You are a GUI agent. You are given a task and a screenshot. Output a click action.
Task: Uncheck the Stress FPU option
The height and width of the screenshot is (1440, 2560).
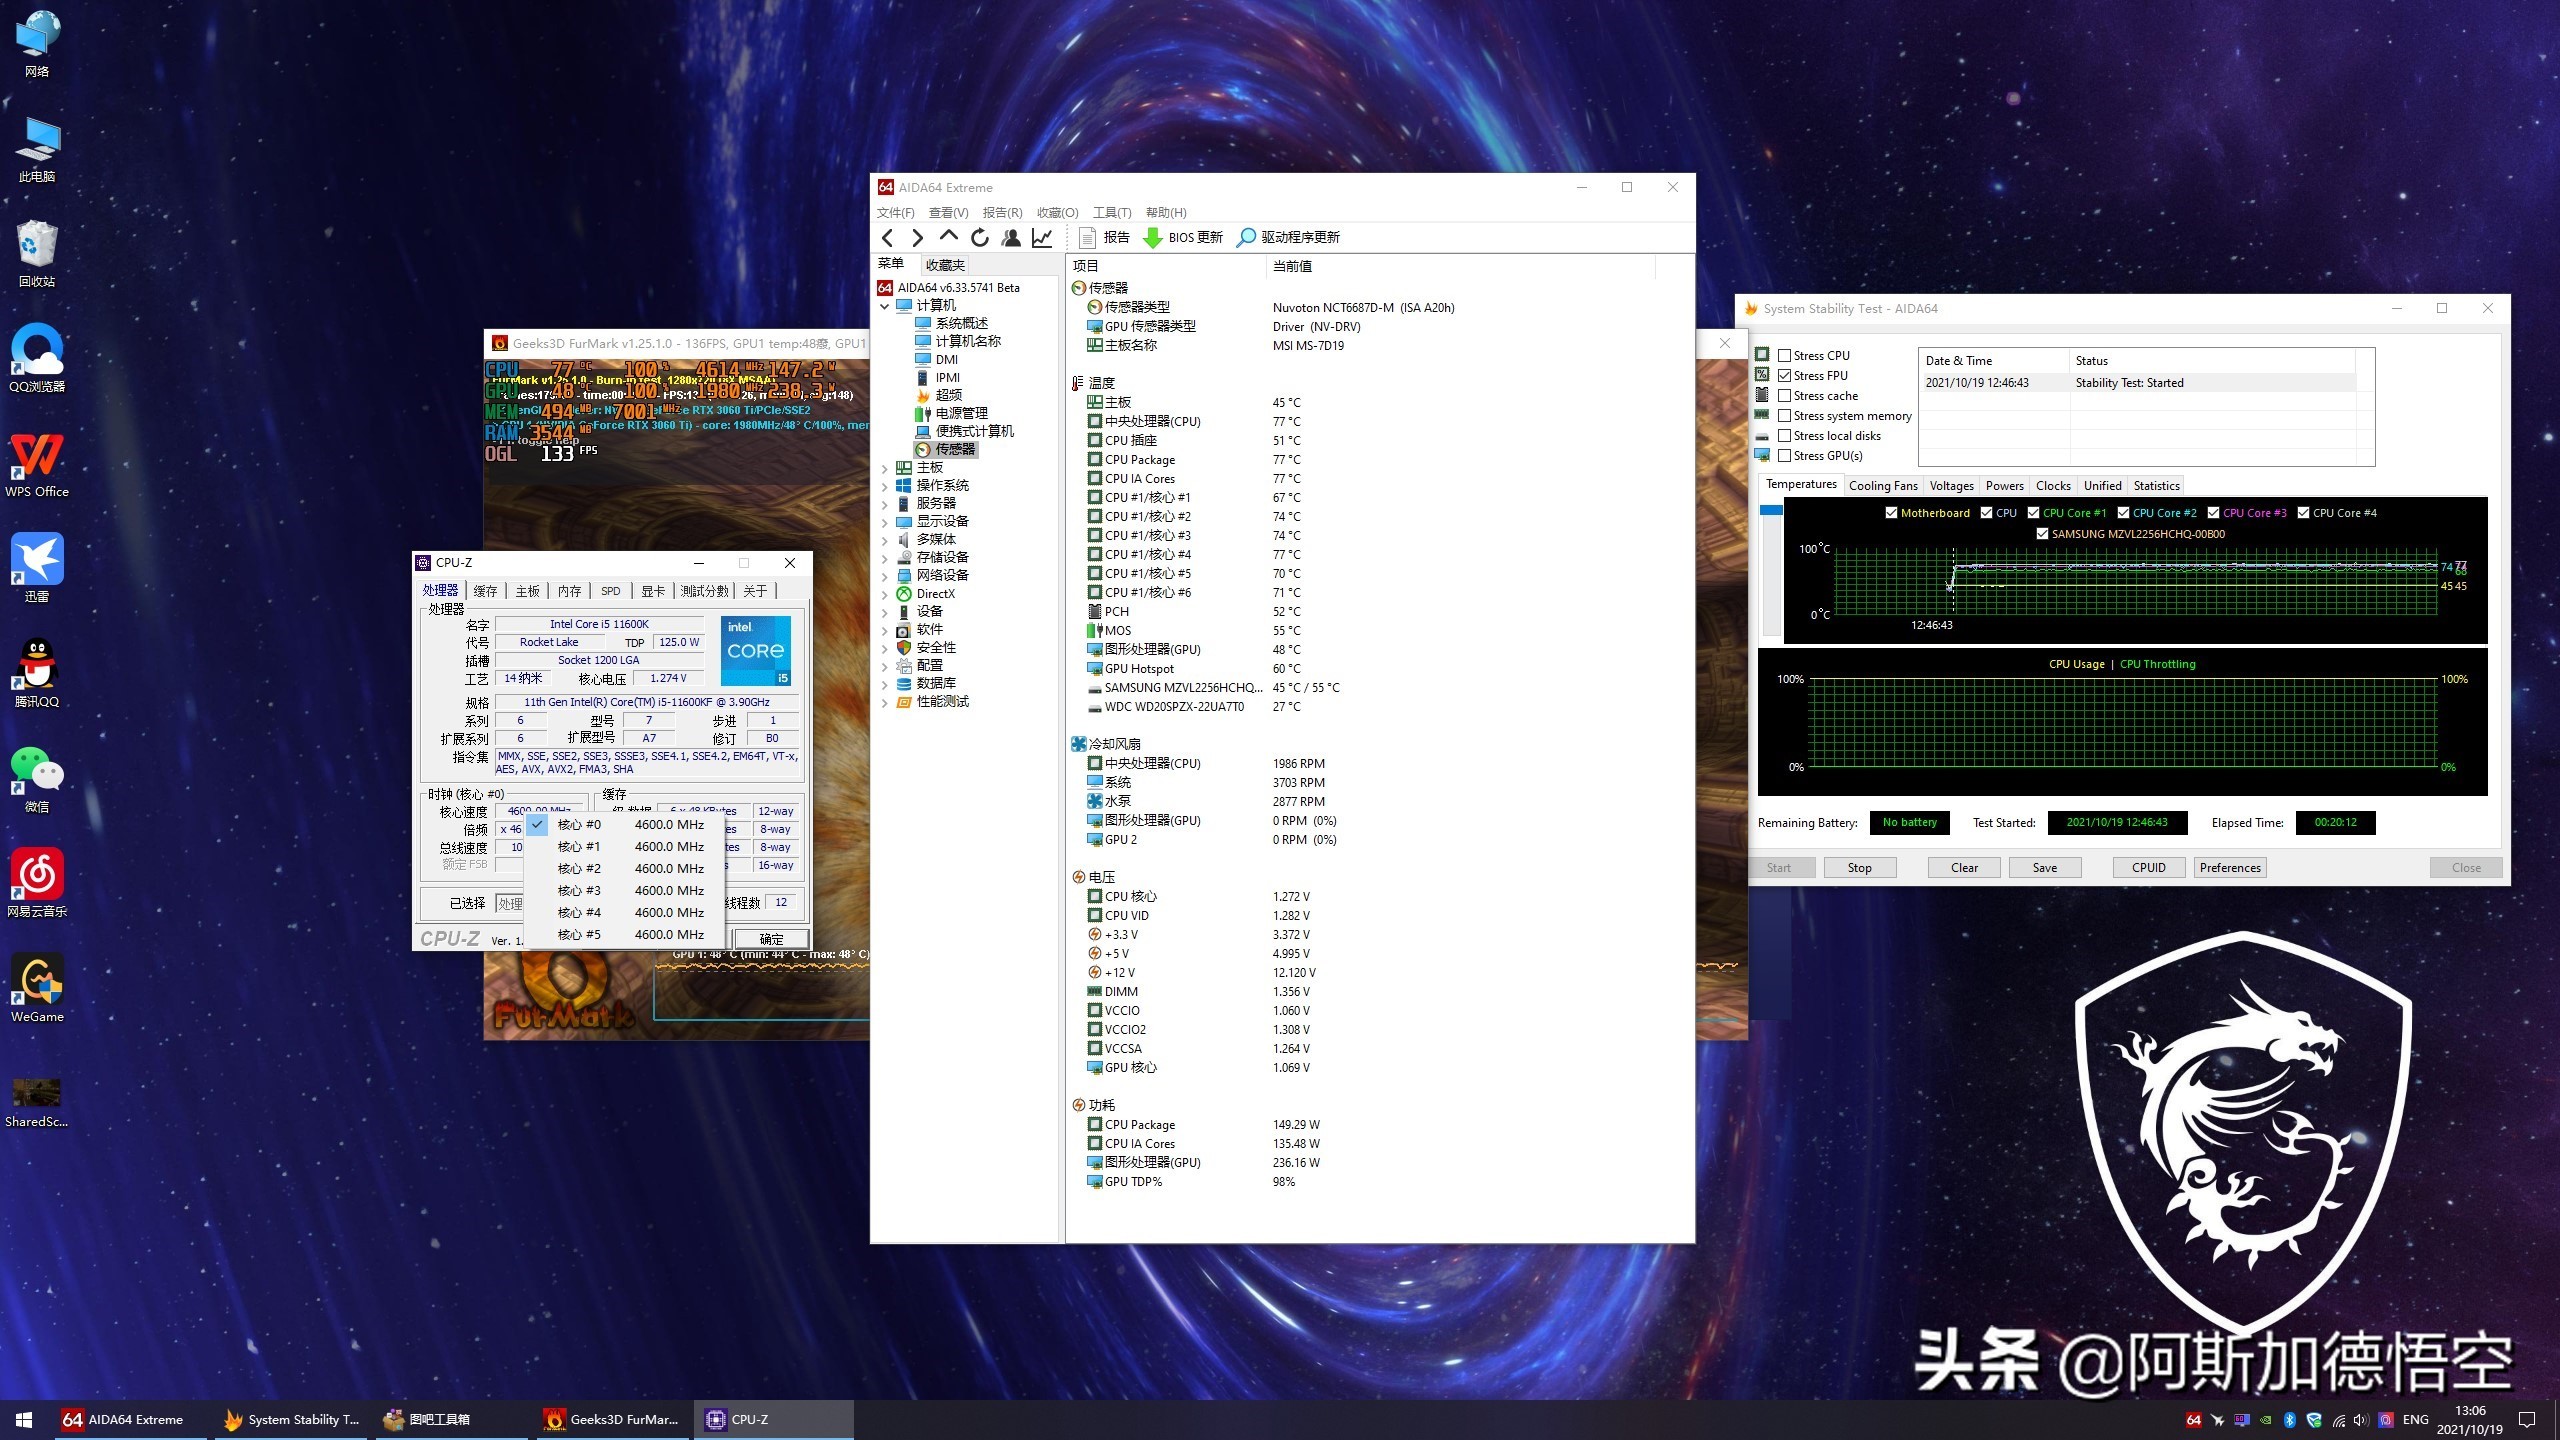coord(1784,375)
